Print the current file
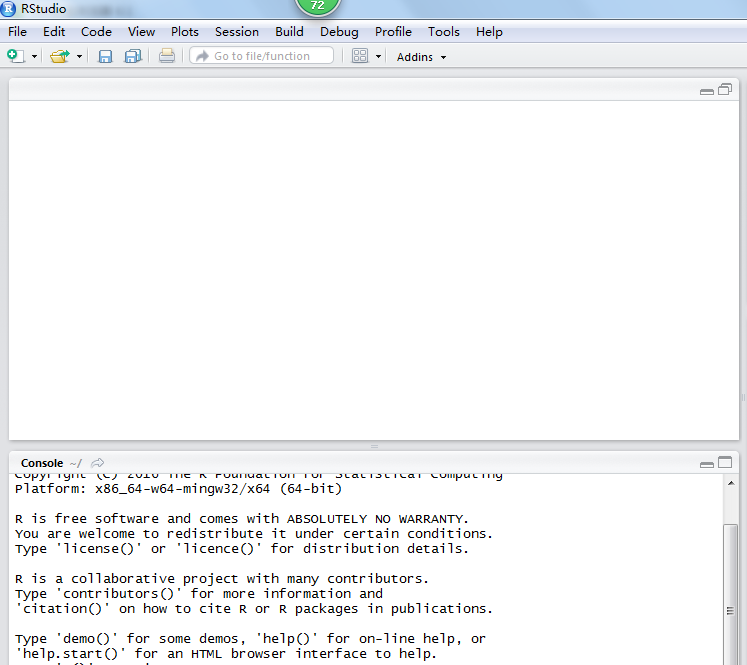The height and width of the screenshot is (665, 747). [x=167, y=56]
